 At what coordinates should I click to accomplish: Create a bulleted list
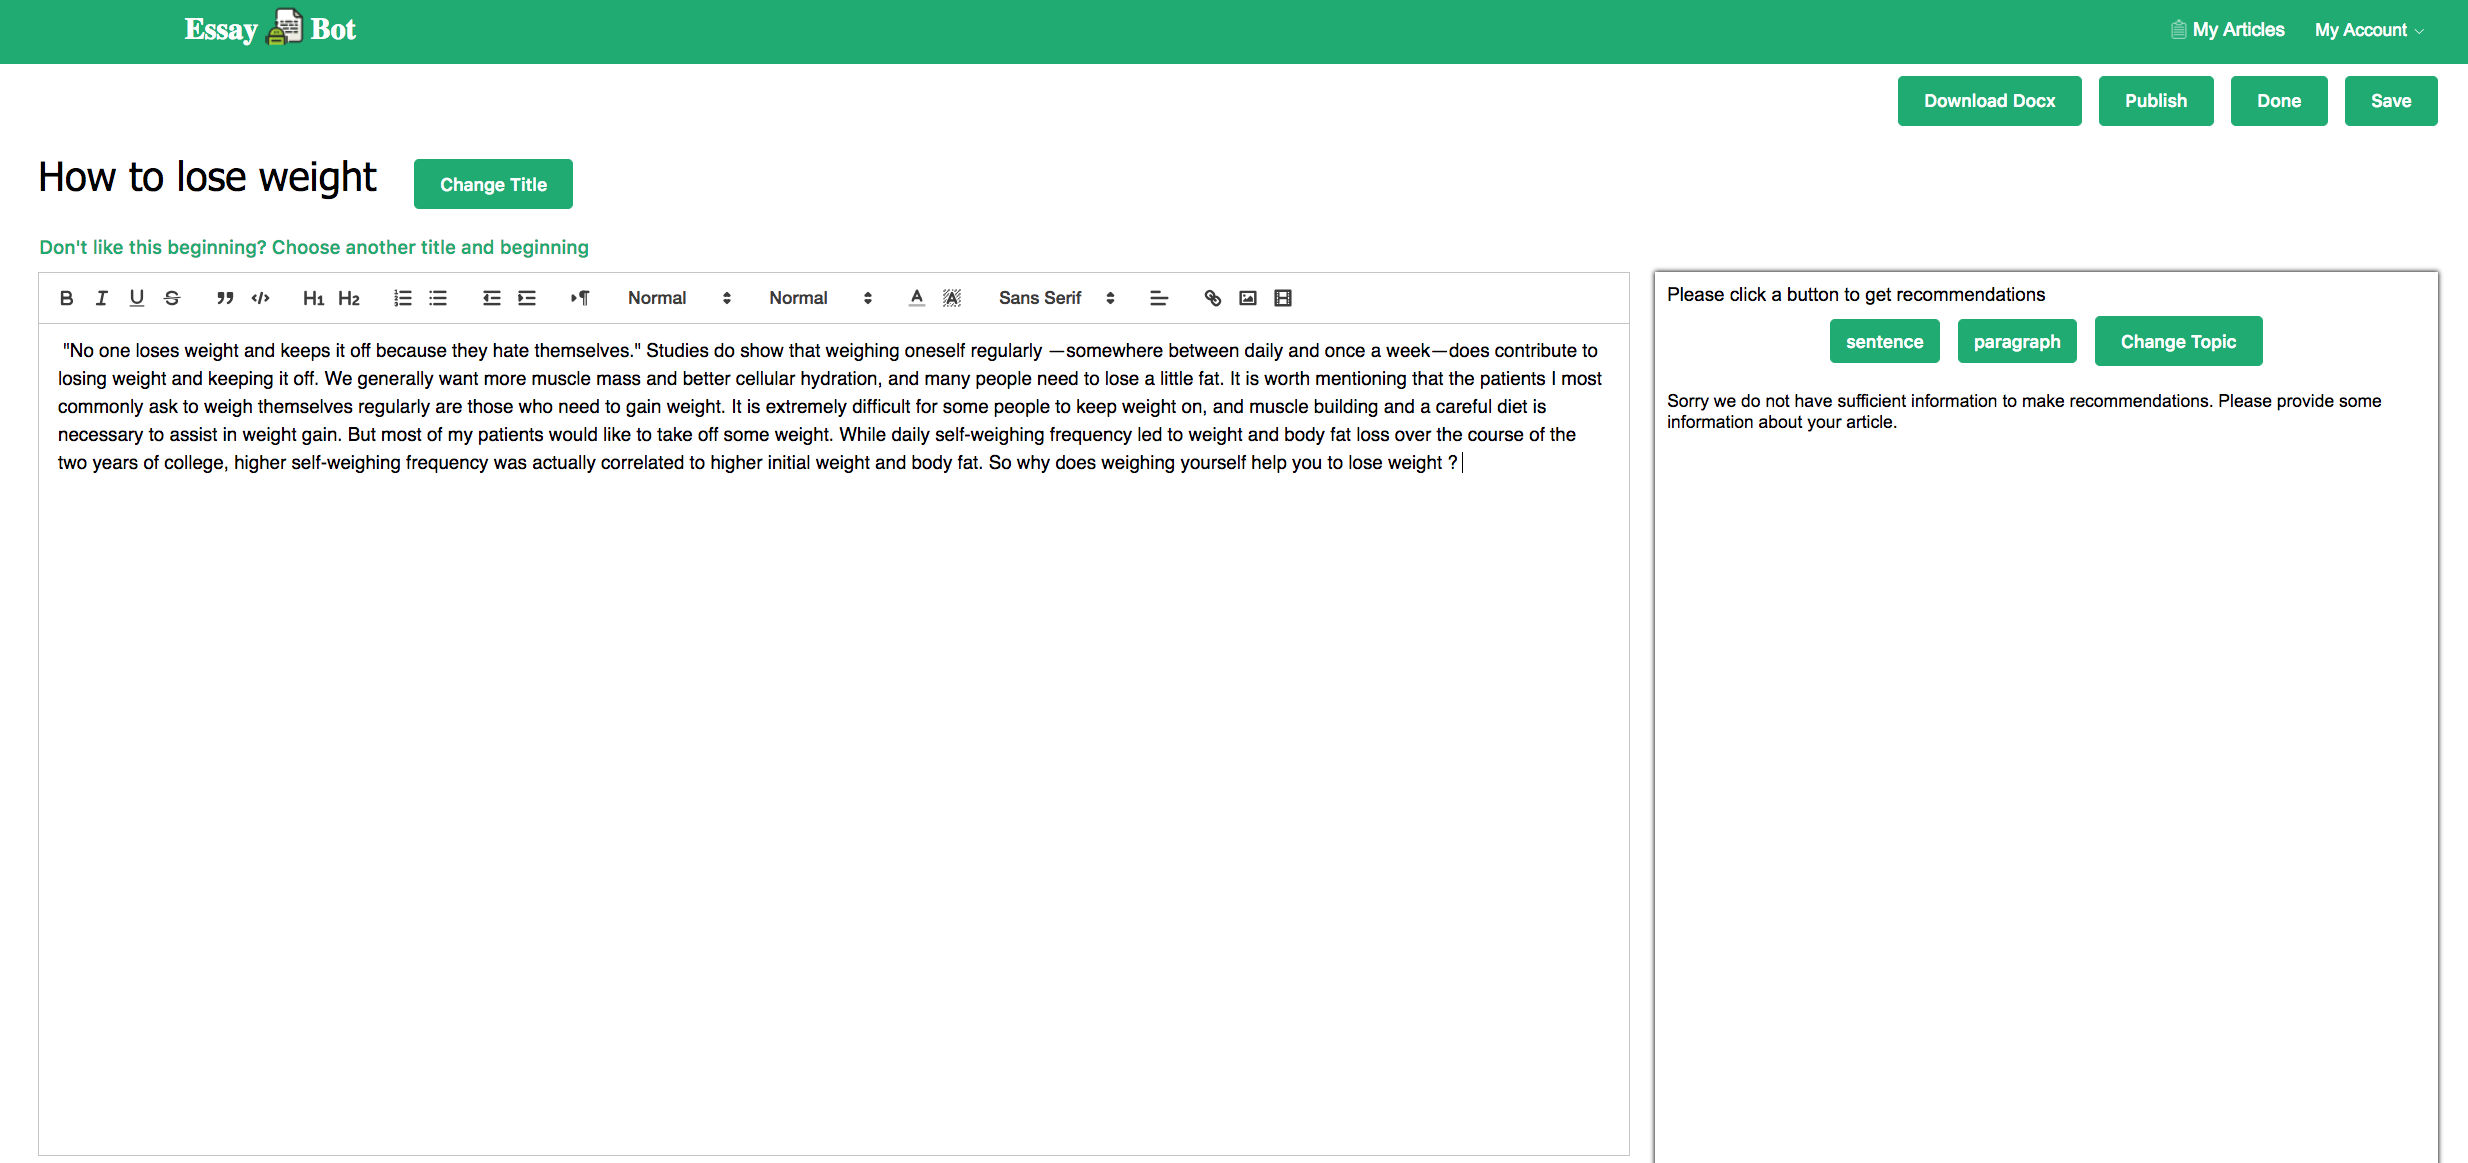pos(438,298)
